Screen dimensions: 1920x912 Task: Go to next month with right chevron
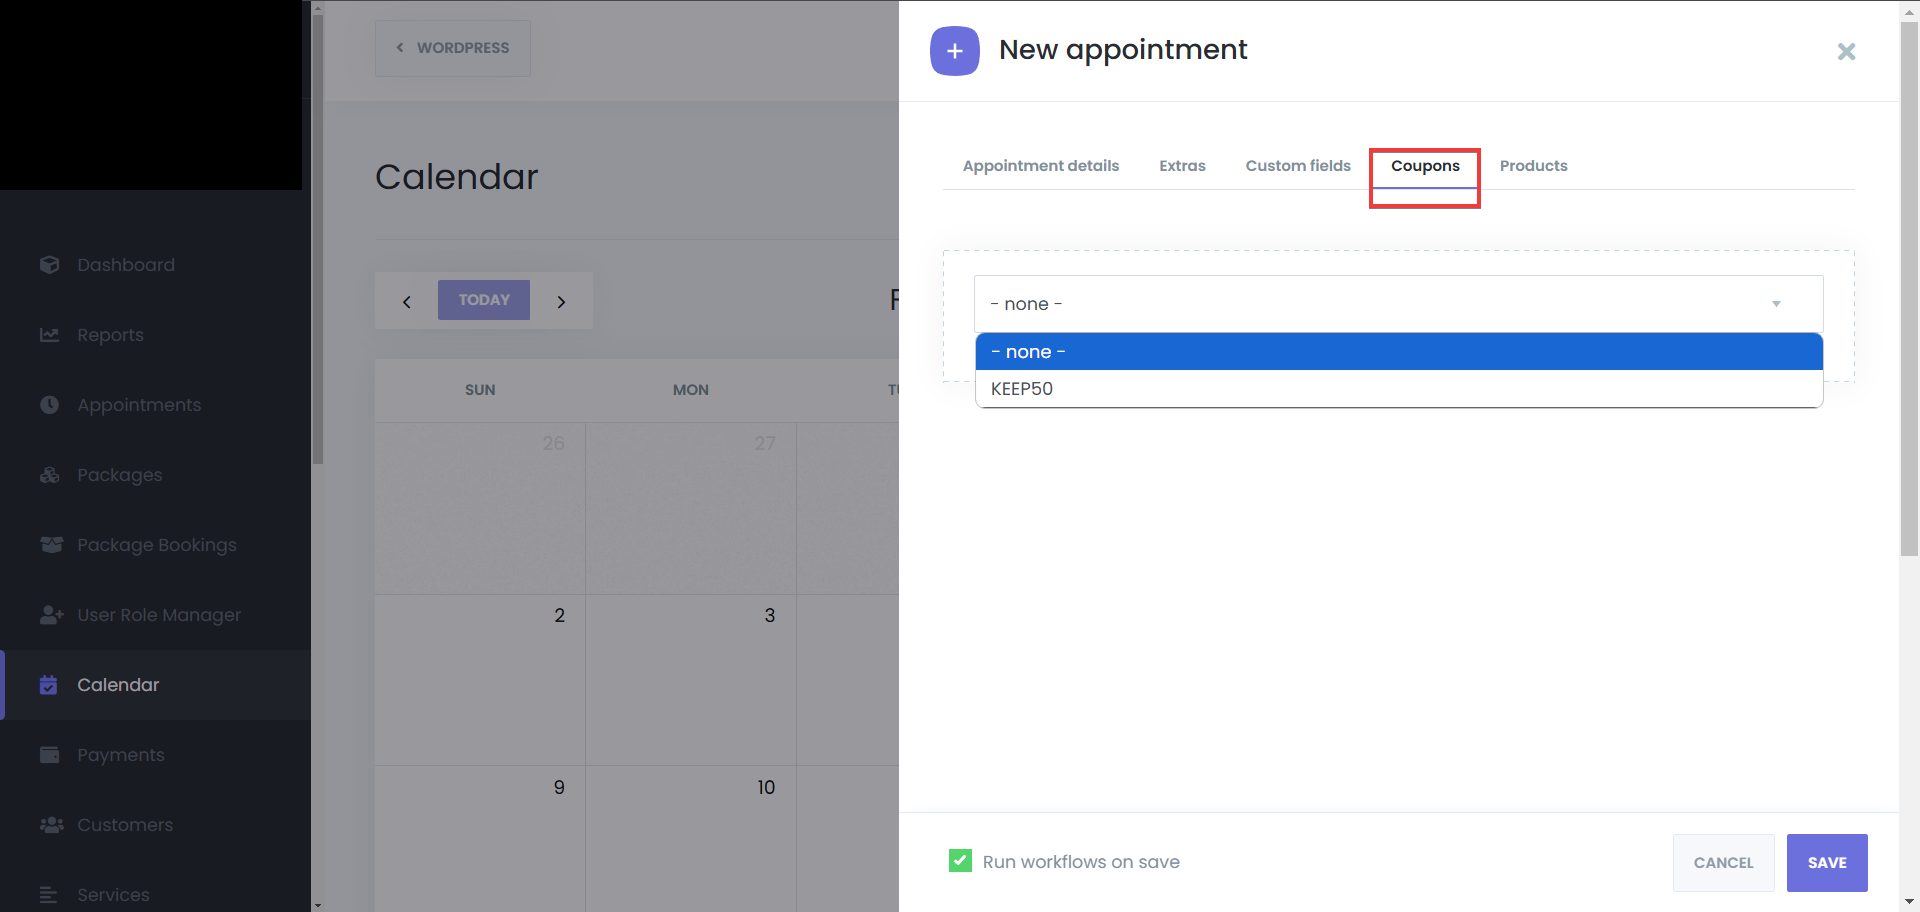click(561, 301)
